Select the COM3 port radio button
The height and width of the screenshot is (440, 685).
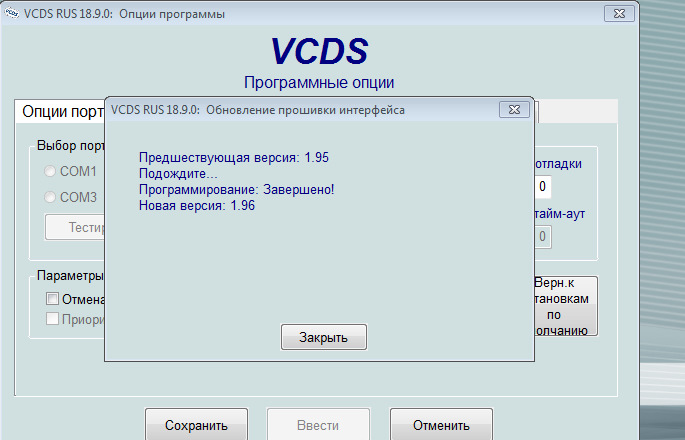[x=49, y=197]
